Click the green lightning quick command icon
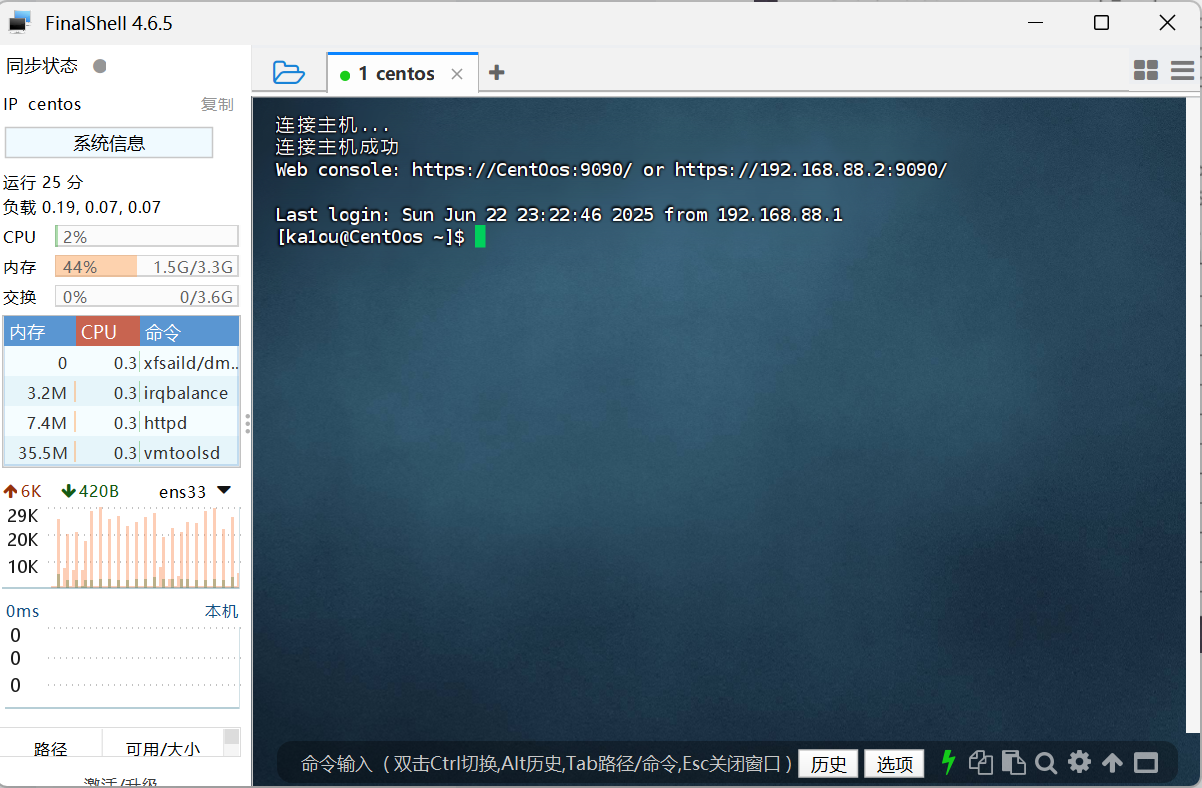This screenshot has height=788, width=1202. 949,763
